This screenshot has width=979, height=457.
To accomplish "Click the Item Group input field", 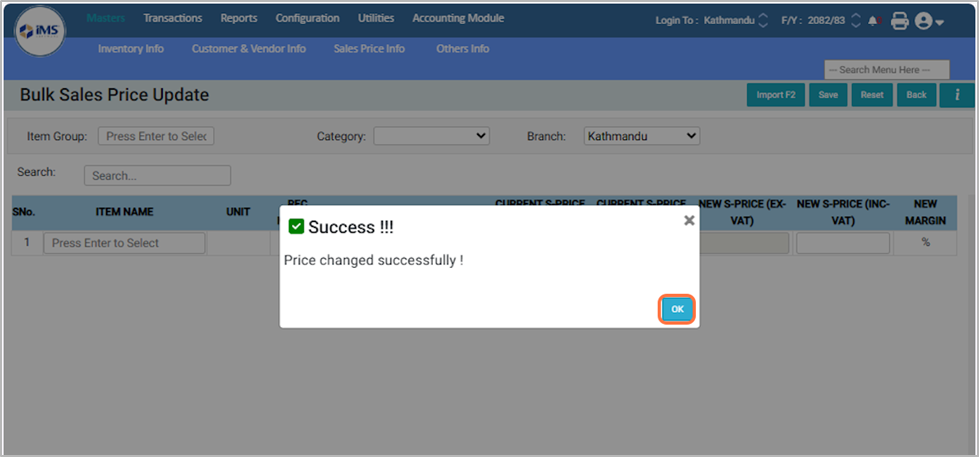I will [156, 136].
